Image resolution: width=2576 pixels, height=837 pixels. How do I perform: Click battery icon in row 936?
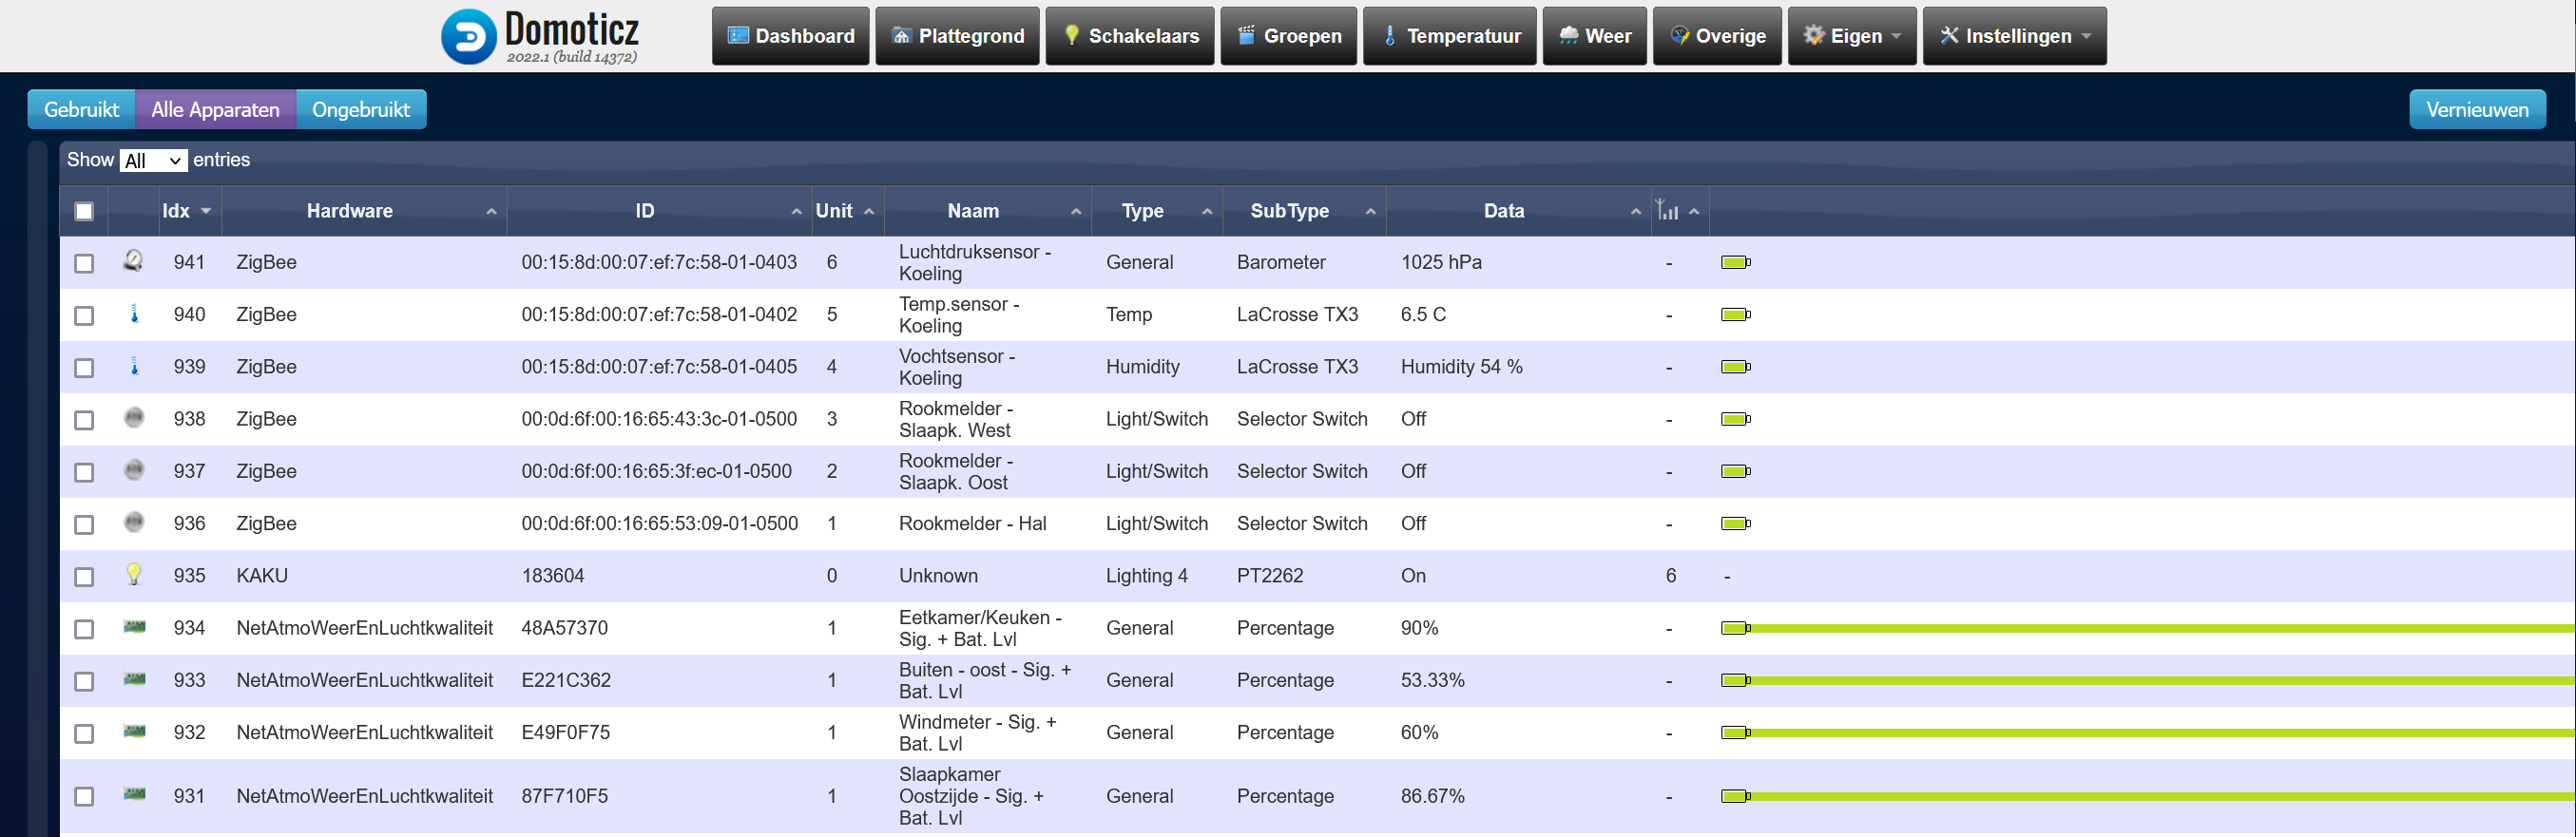(x=1735, y=523)
